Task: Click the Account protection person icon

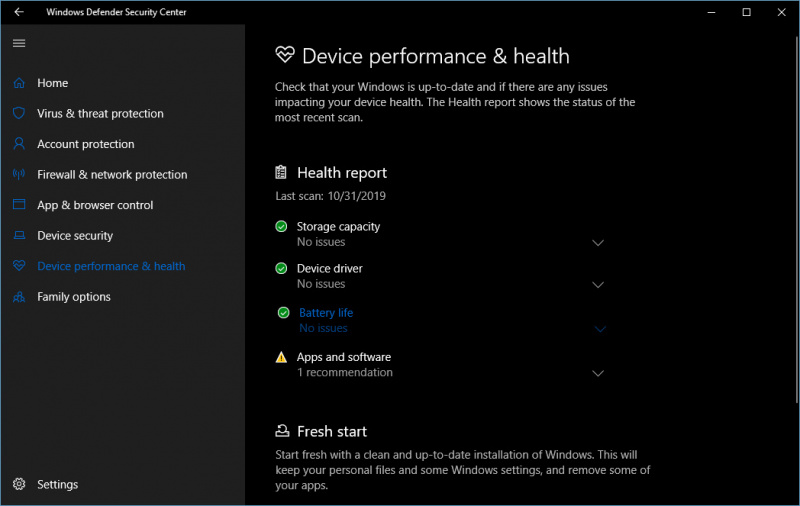Action: click(19, 144)
